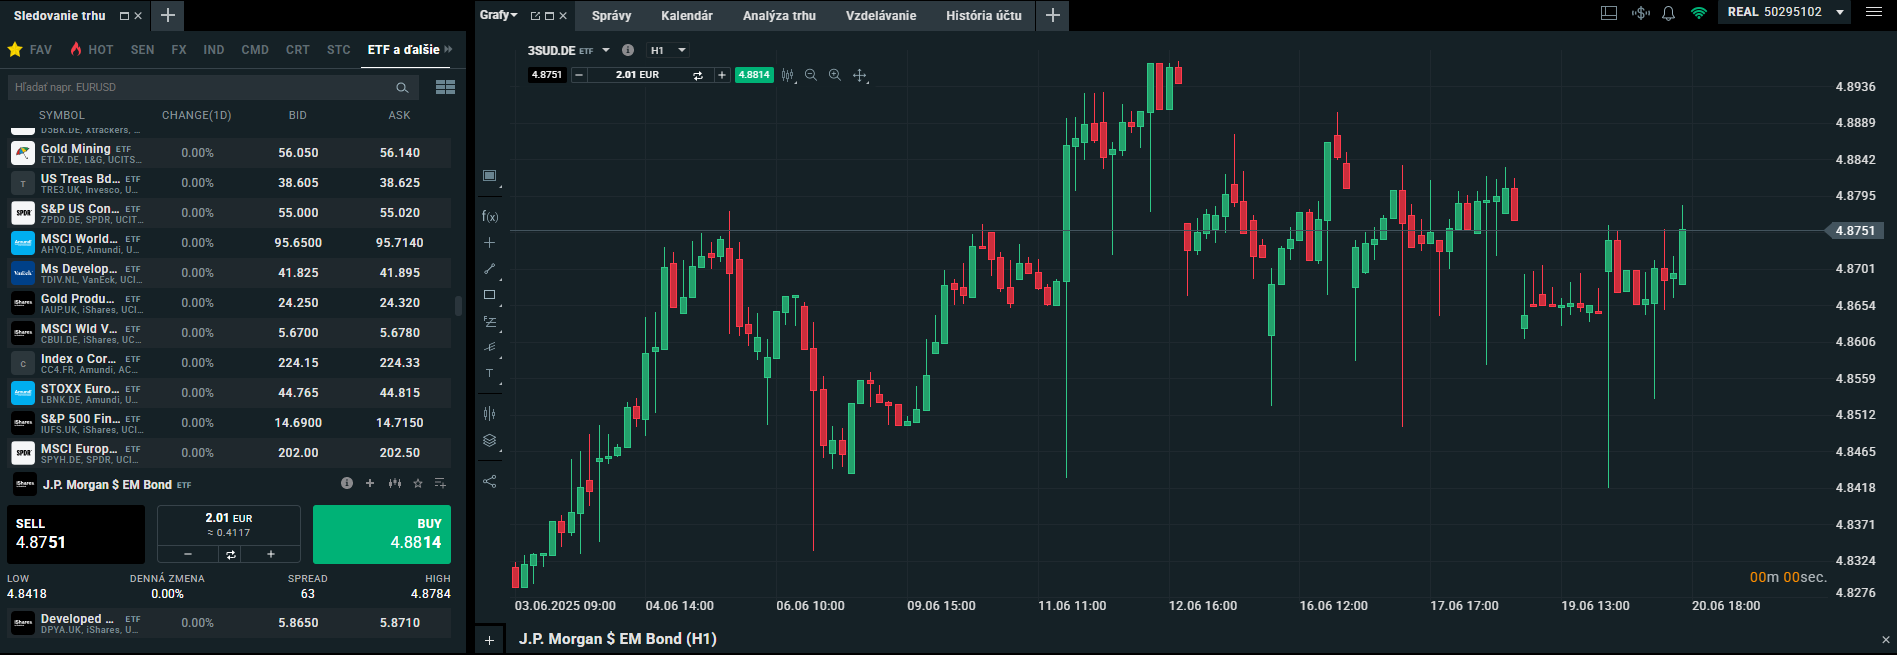Viewport: 1897px width, 655px height.
Task: Switch the market list grid view
Action: pyautogui.click(x=445, y=87)
